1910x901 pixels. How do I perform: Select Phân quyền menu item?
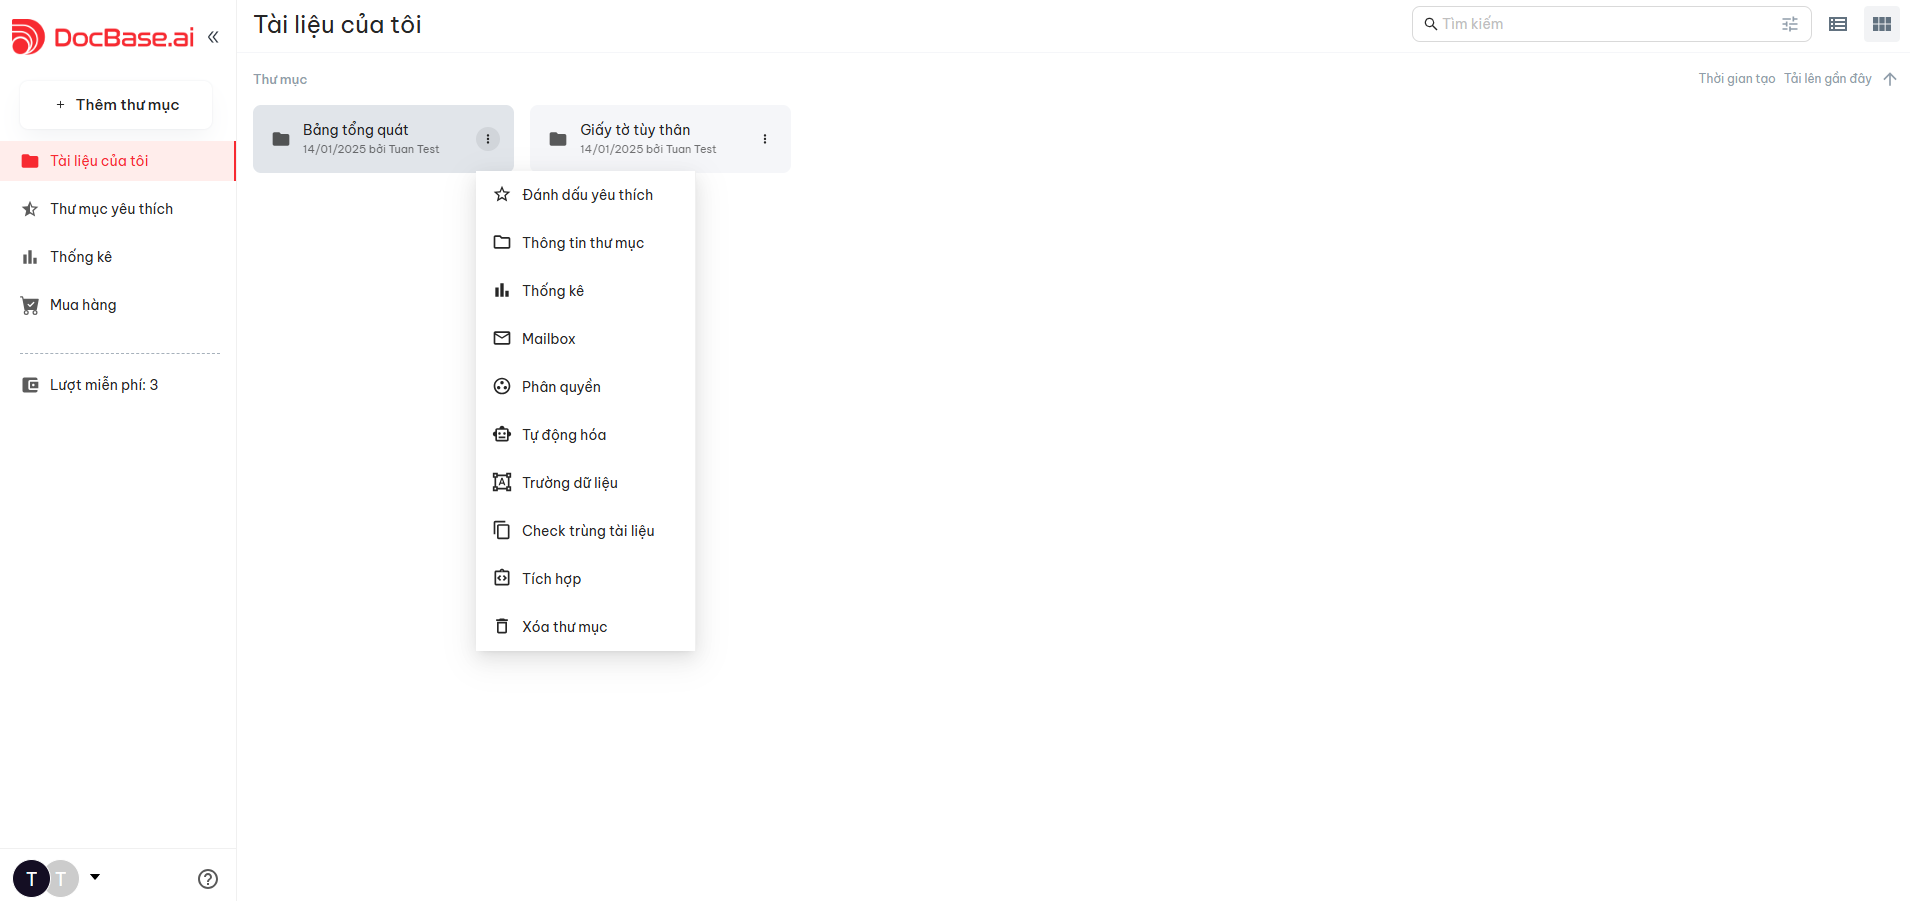[x=585, y=387]
